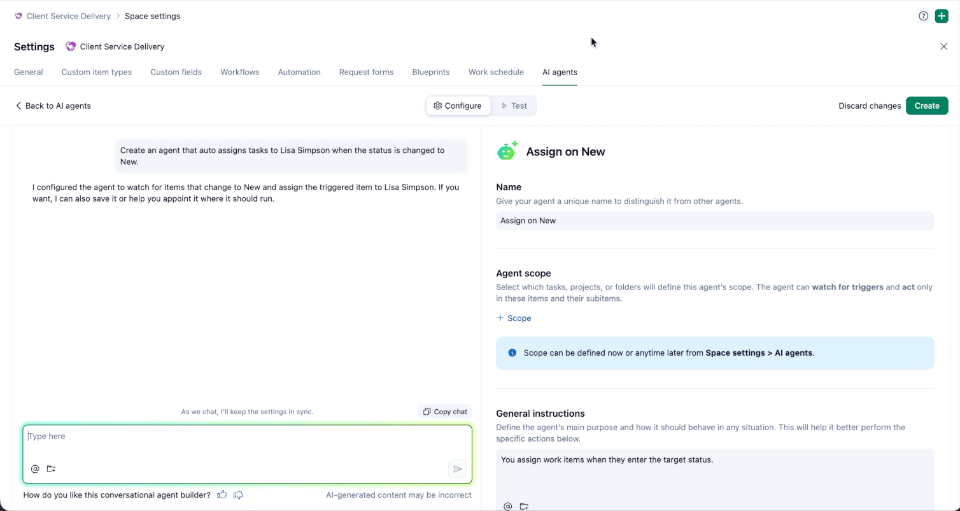Click the @ icon under General instructions

pos(508,506)
